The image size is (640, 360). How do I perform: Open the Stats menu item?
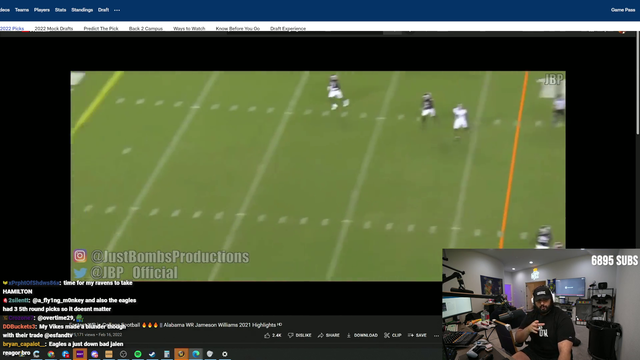coord(60,10)
